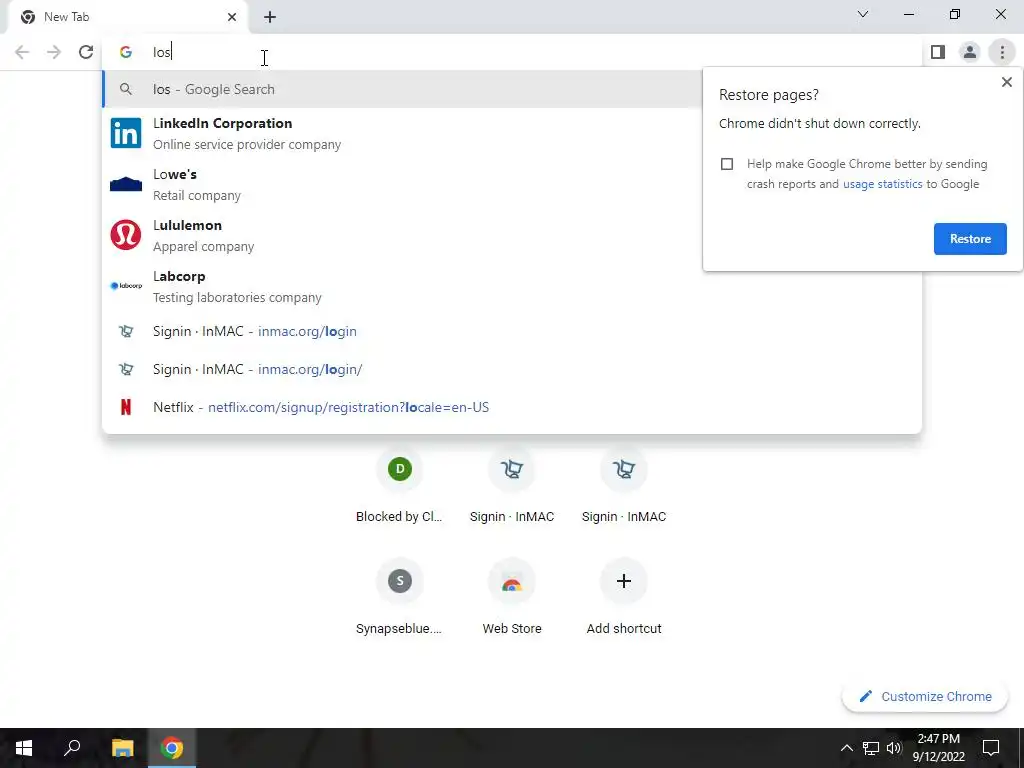Open the inmac.org/login suggestion without trailing slash

click(x=512, y=331)
